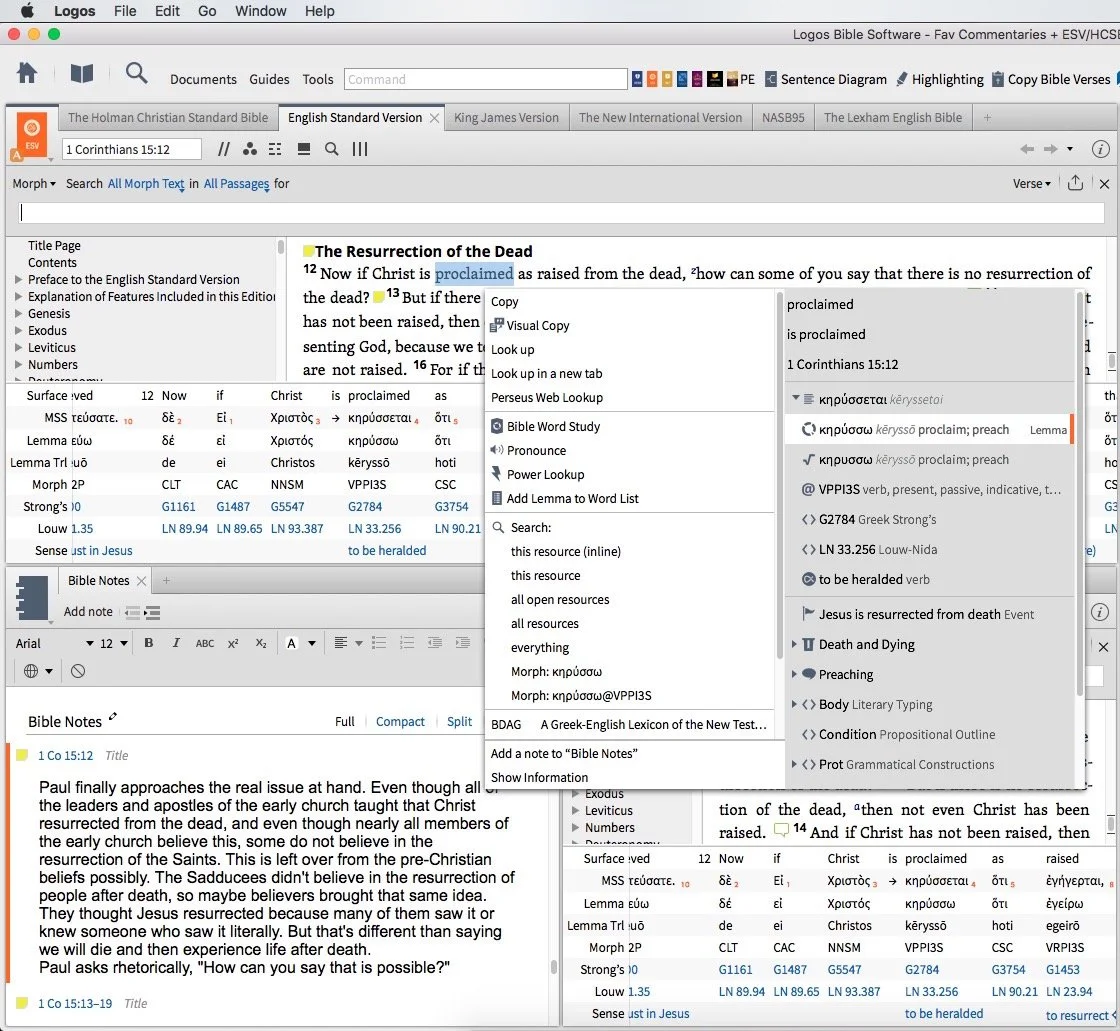Apply bold formatting in notes
Image resolution: width=1120 pixels, height=1031 pixels.
click(x=149, y=642)
